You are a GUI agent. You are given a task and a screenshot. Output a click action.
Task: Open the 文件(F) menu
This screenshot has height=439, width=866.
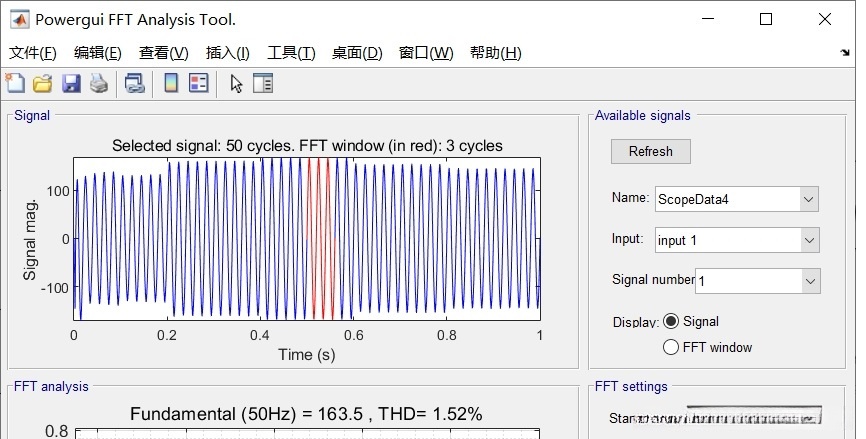pos(33,53)
